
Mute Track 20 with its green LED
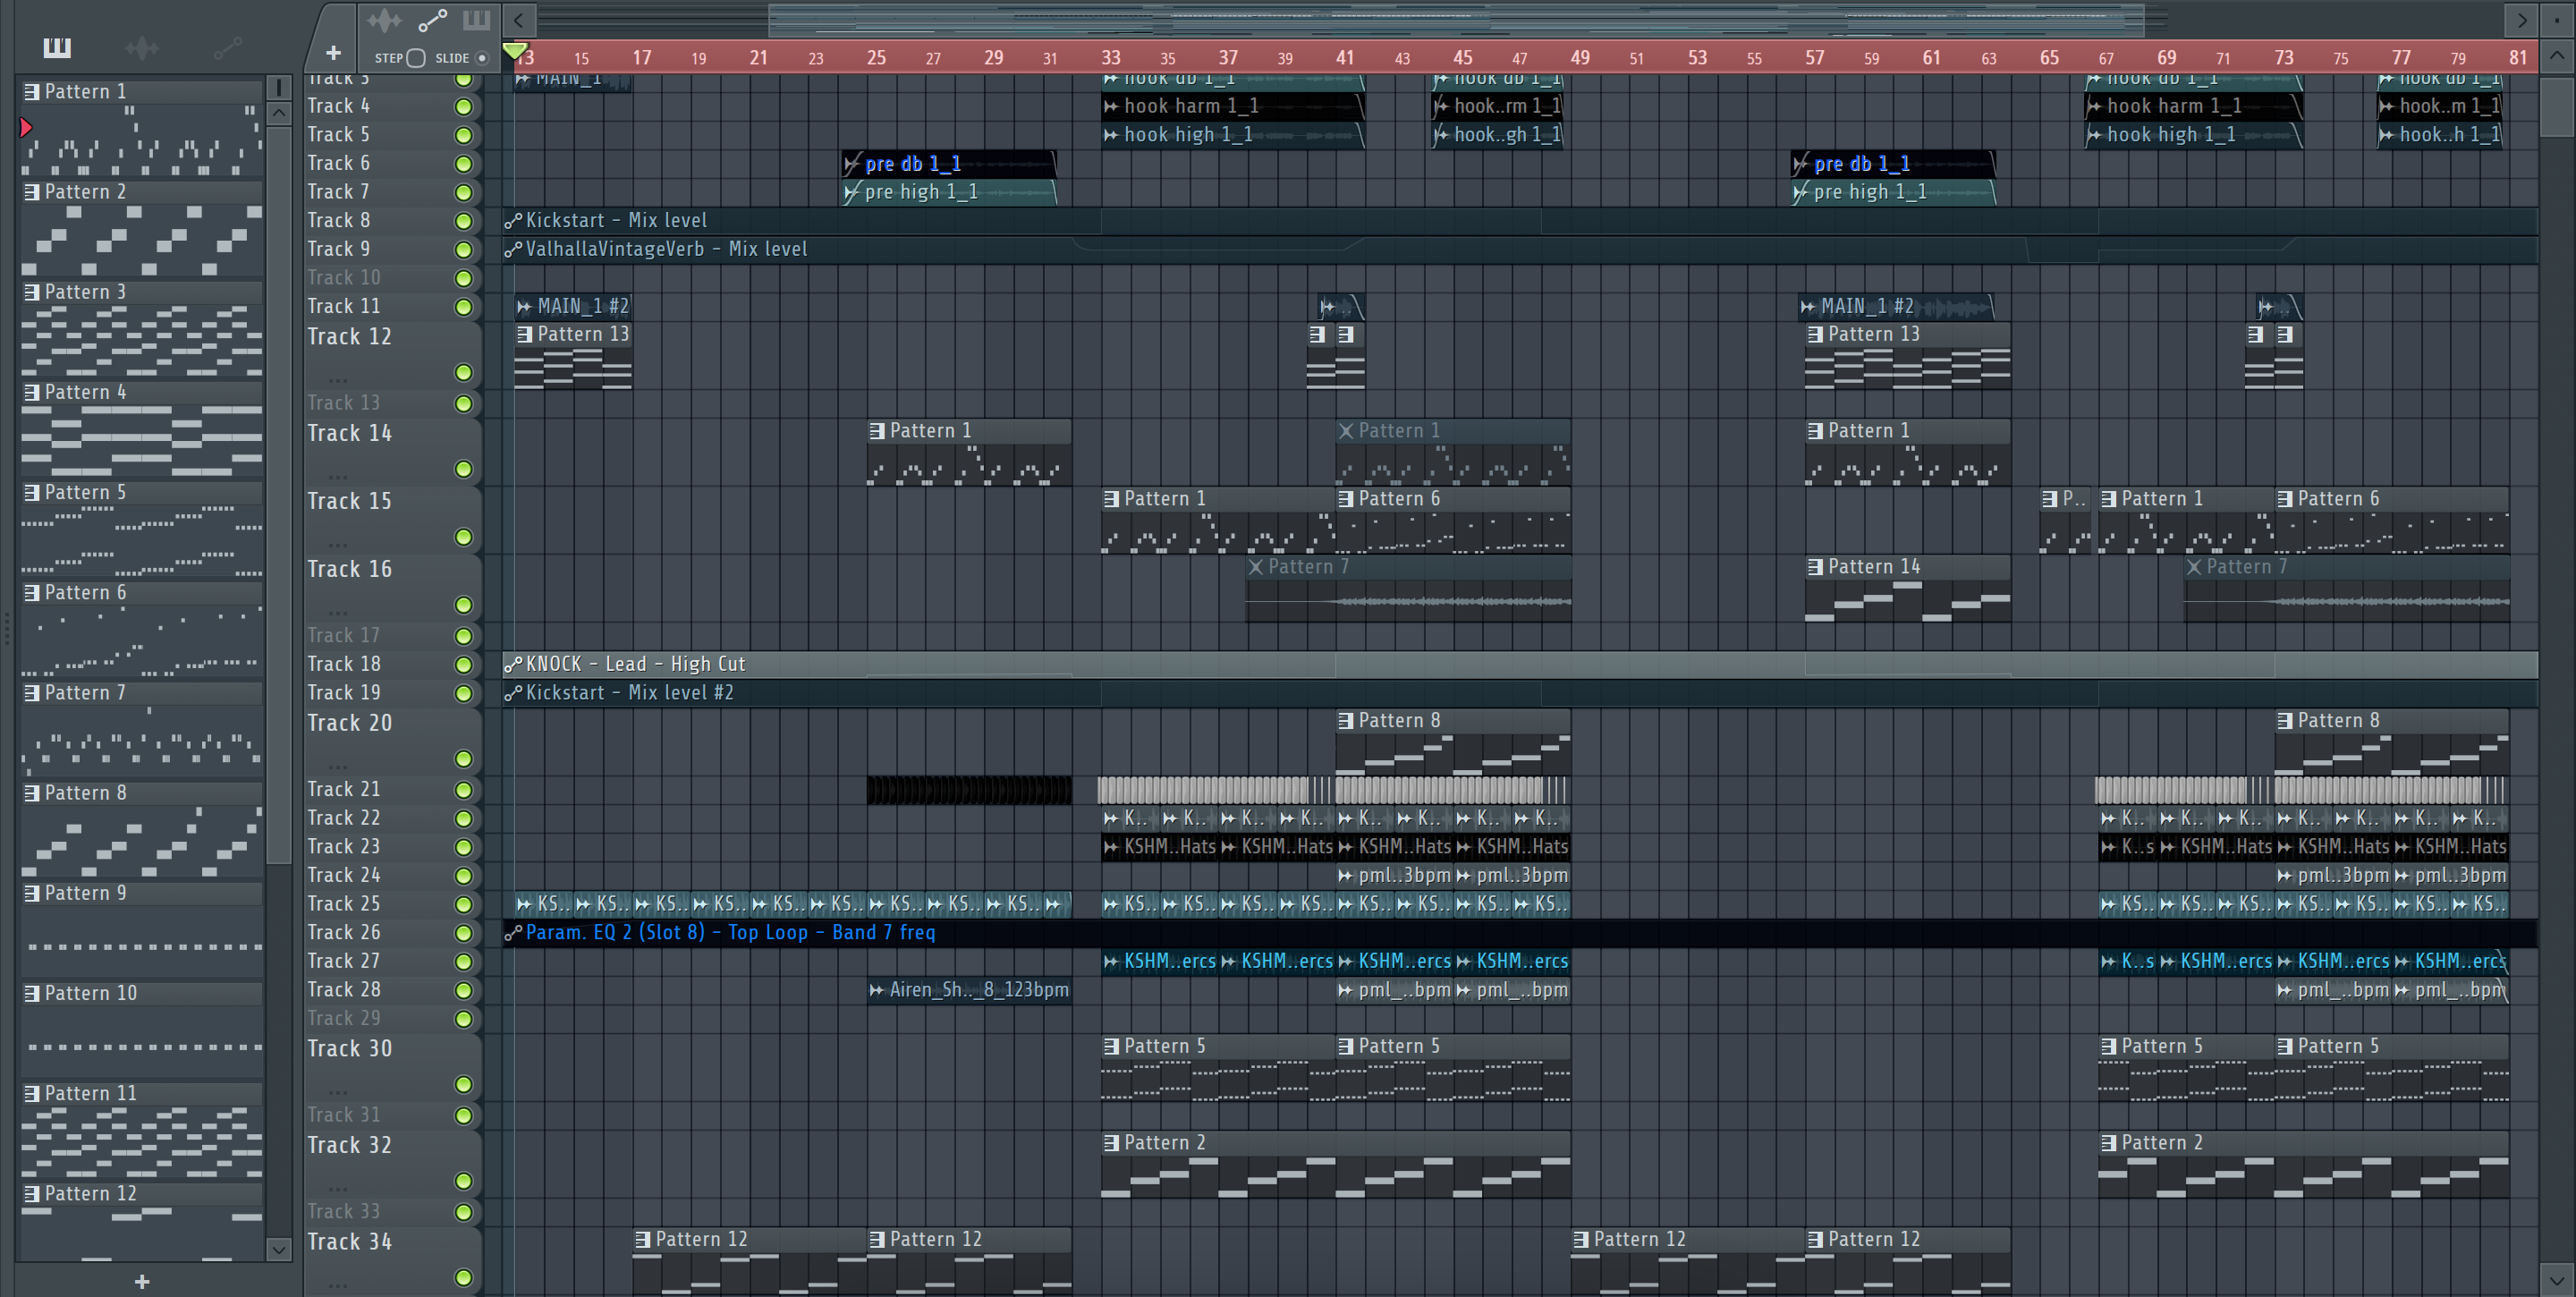pyautogui.click(x=463, y=759)
